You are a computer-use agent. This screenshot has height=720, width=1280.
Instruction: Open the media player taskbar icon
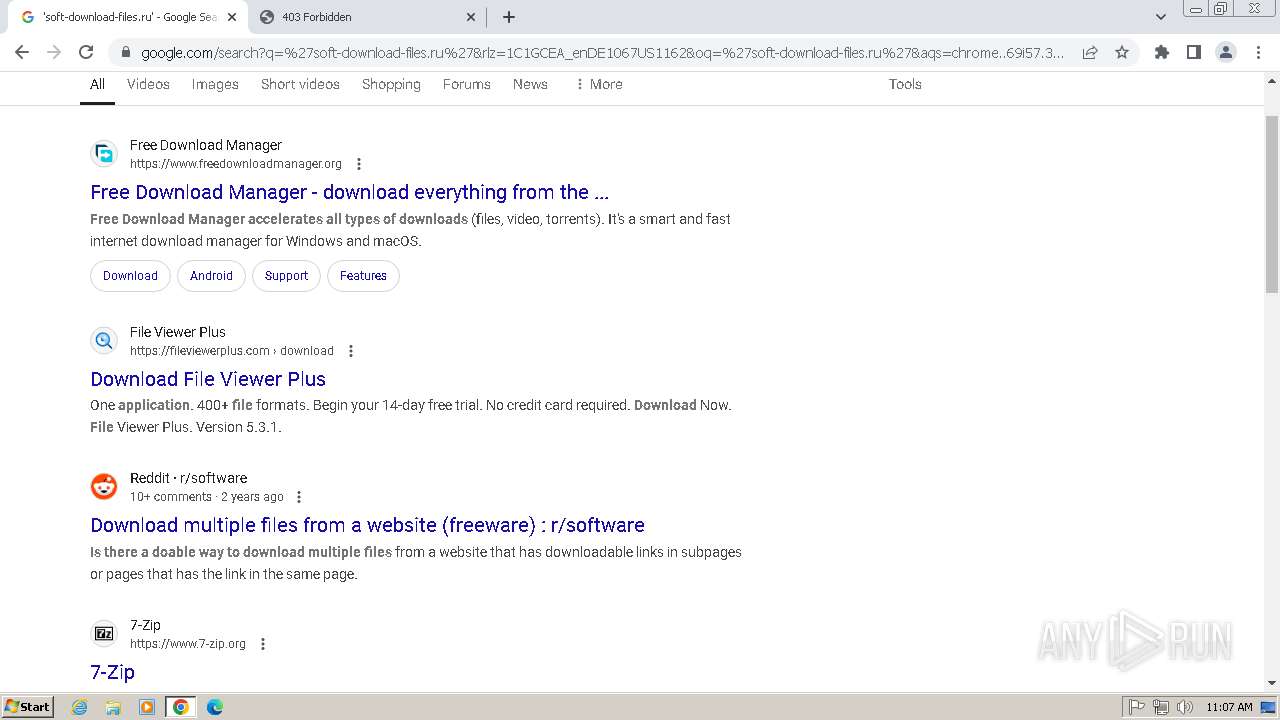(147, 707)
